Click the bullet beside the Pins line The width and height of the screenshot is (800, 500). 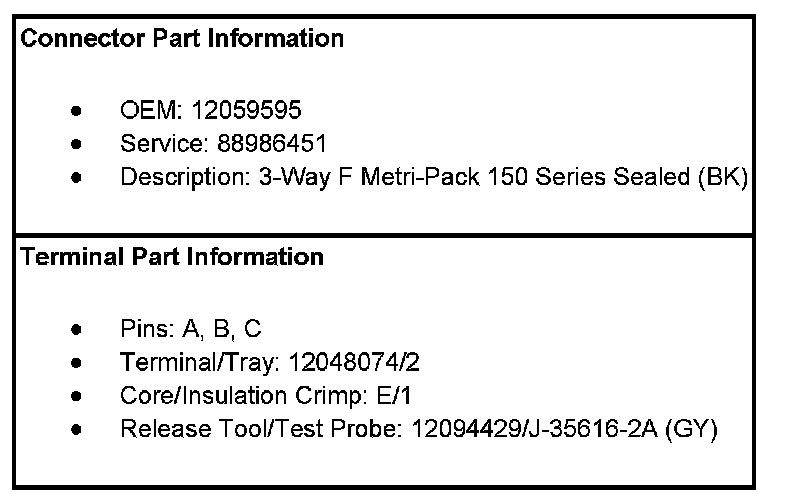pyautogui.click(x=77, y=330)
